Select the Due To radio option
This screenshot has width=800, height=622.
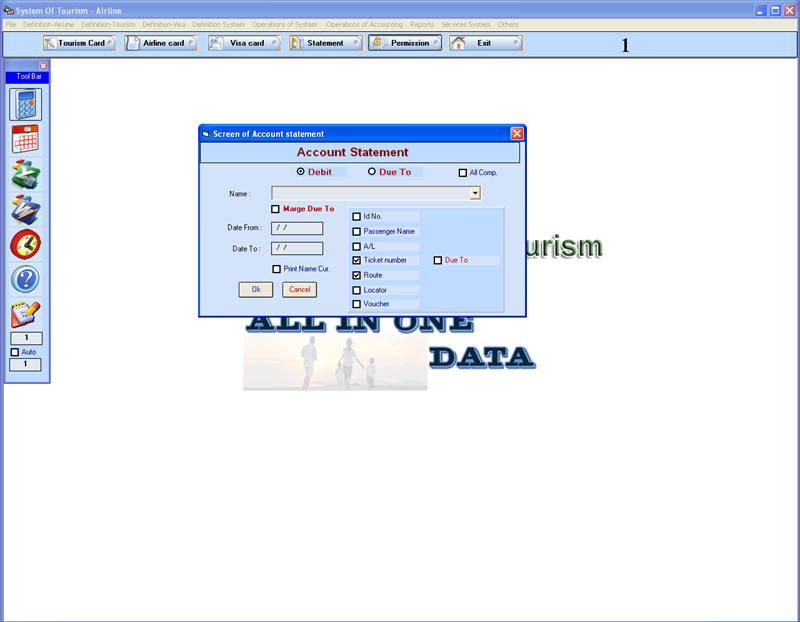[372, 172]
